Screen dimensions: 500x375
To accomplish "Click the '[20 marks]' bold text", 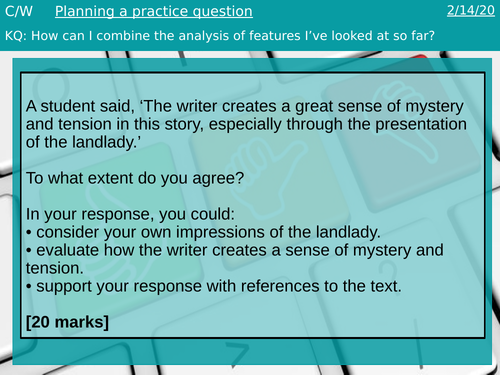I will (67, 322).
